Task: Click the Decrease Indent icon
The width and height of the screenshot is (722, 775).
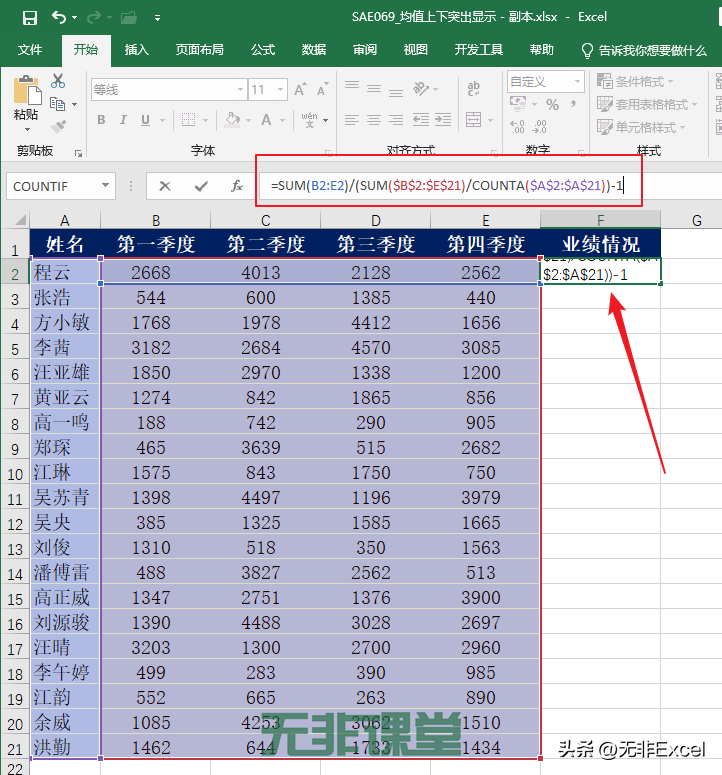Action: pyautogui.click(x=421, y=120)
